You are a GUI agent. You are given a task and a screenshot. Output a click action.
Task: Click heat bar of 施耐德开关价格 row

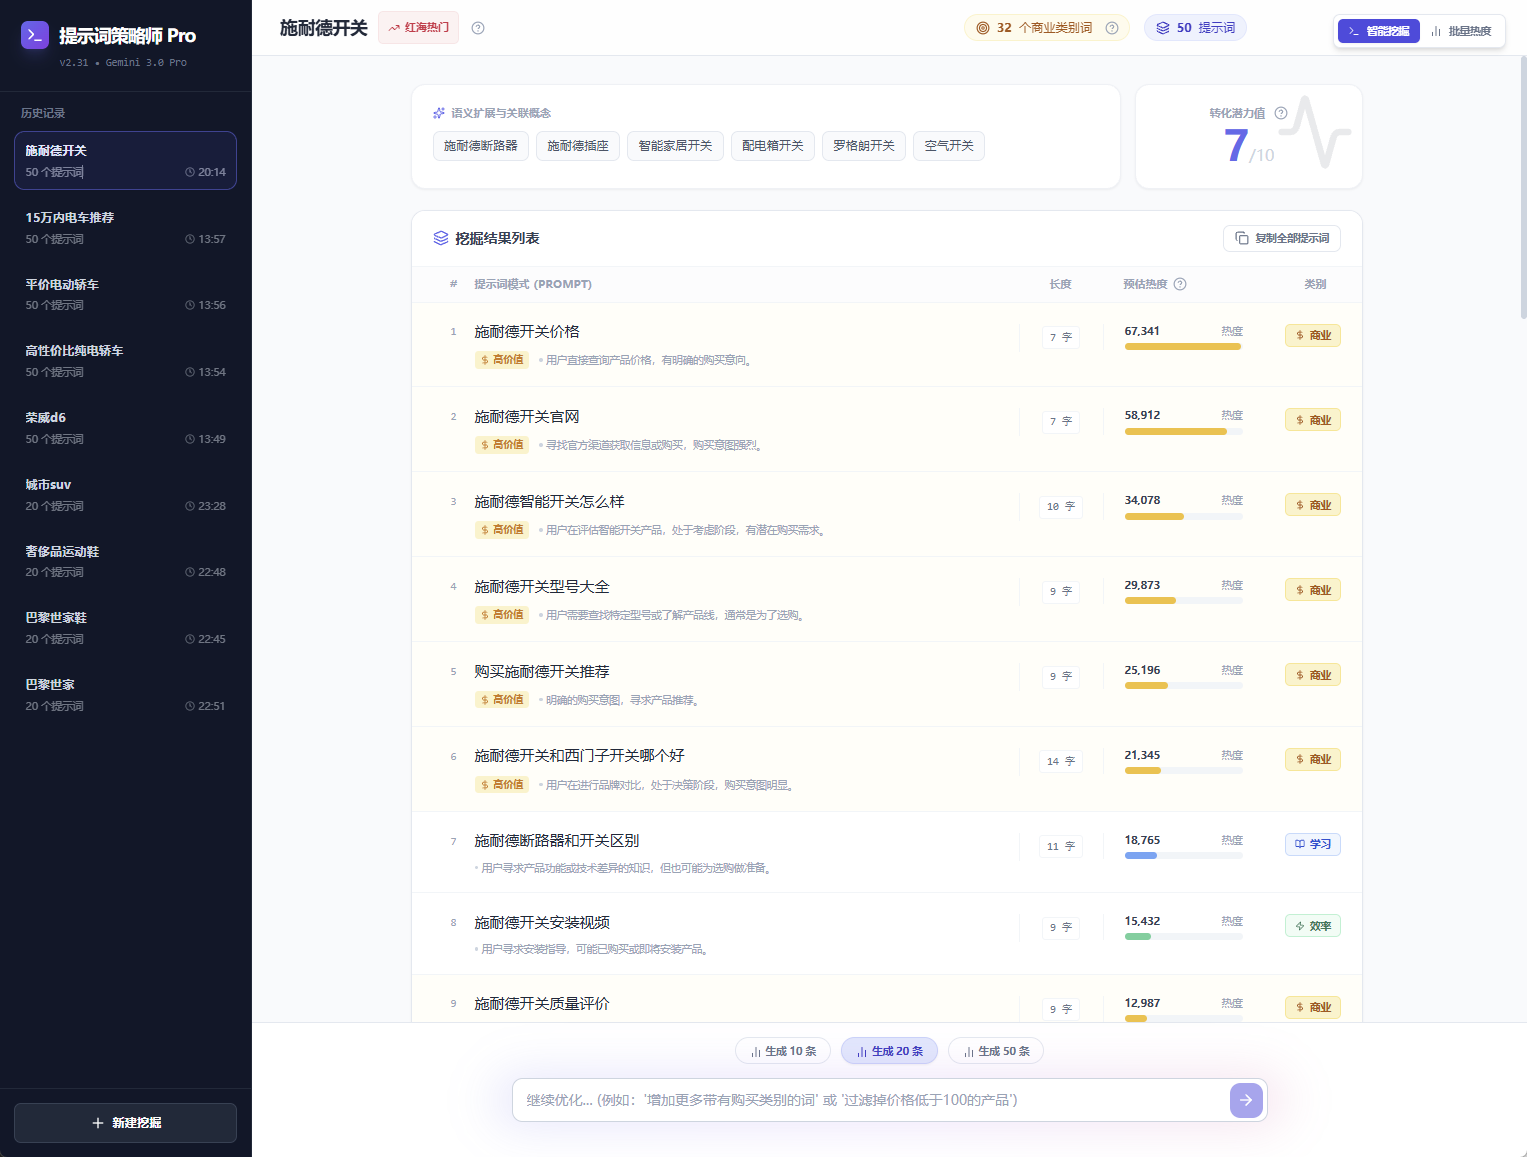tap(1184, 347)
